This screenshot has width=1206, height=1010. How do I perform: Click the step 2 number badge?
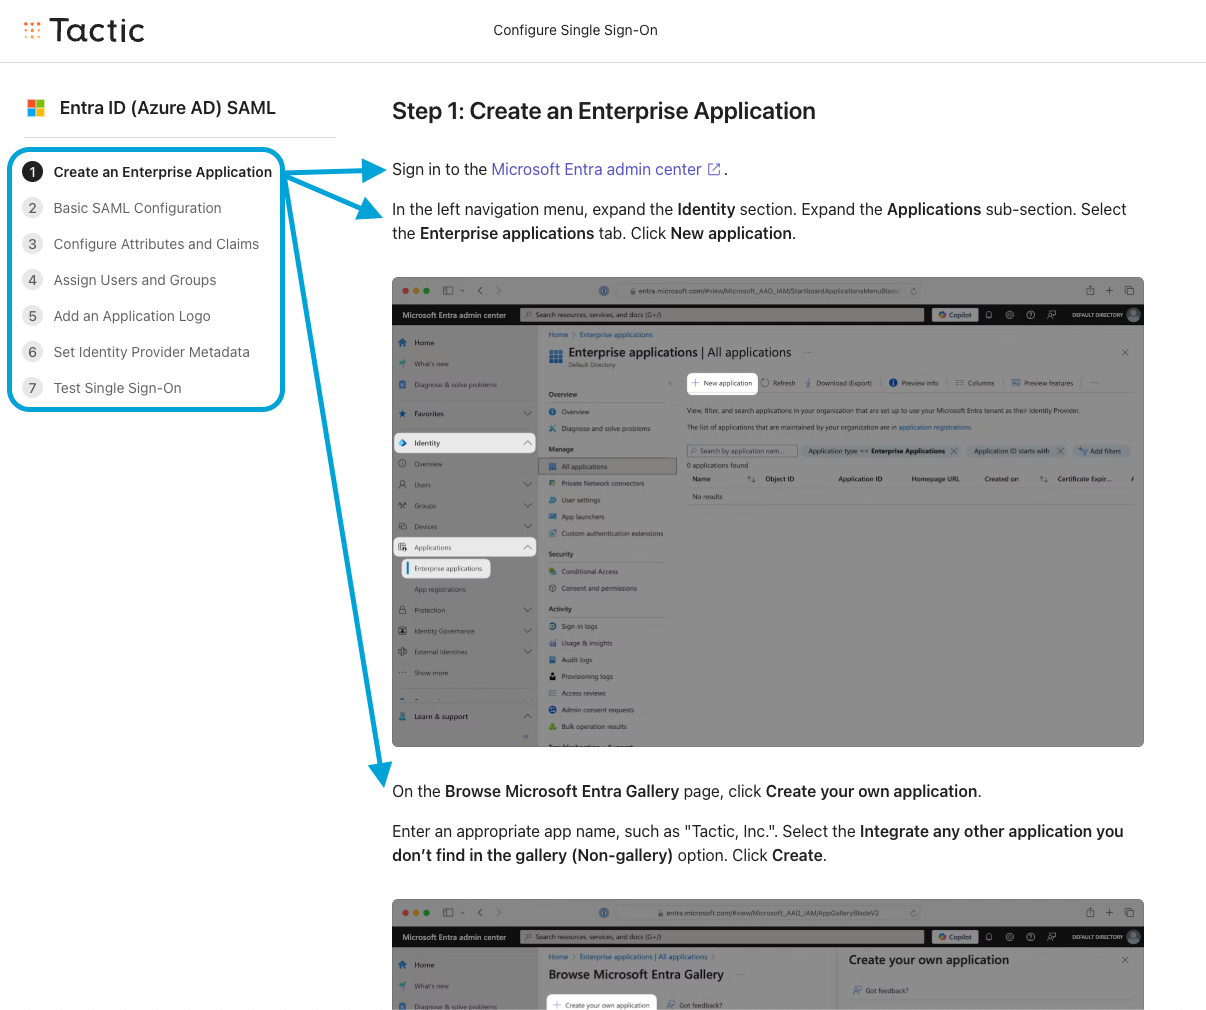click(x=33, y=208)
